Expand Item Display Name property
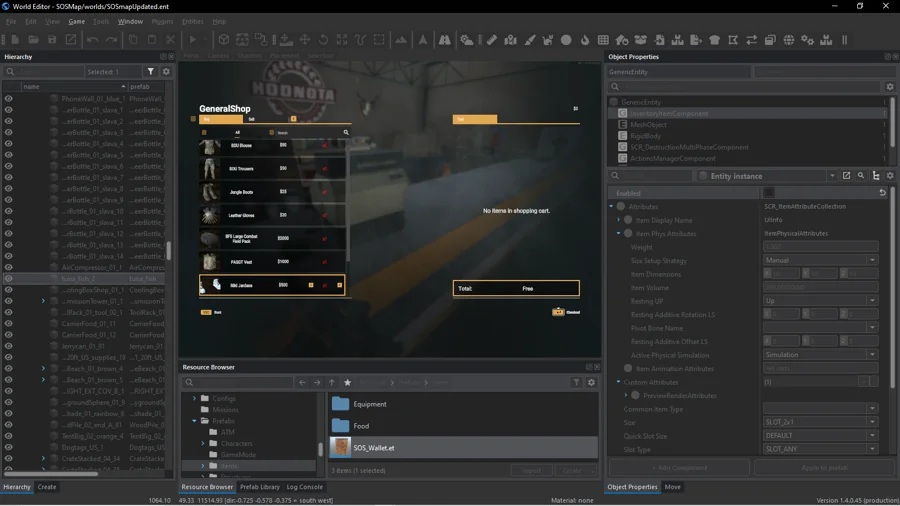The width and height of the screenshot is (900, 506). [619, 220]
